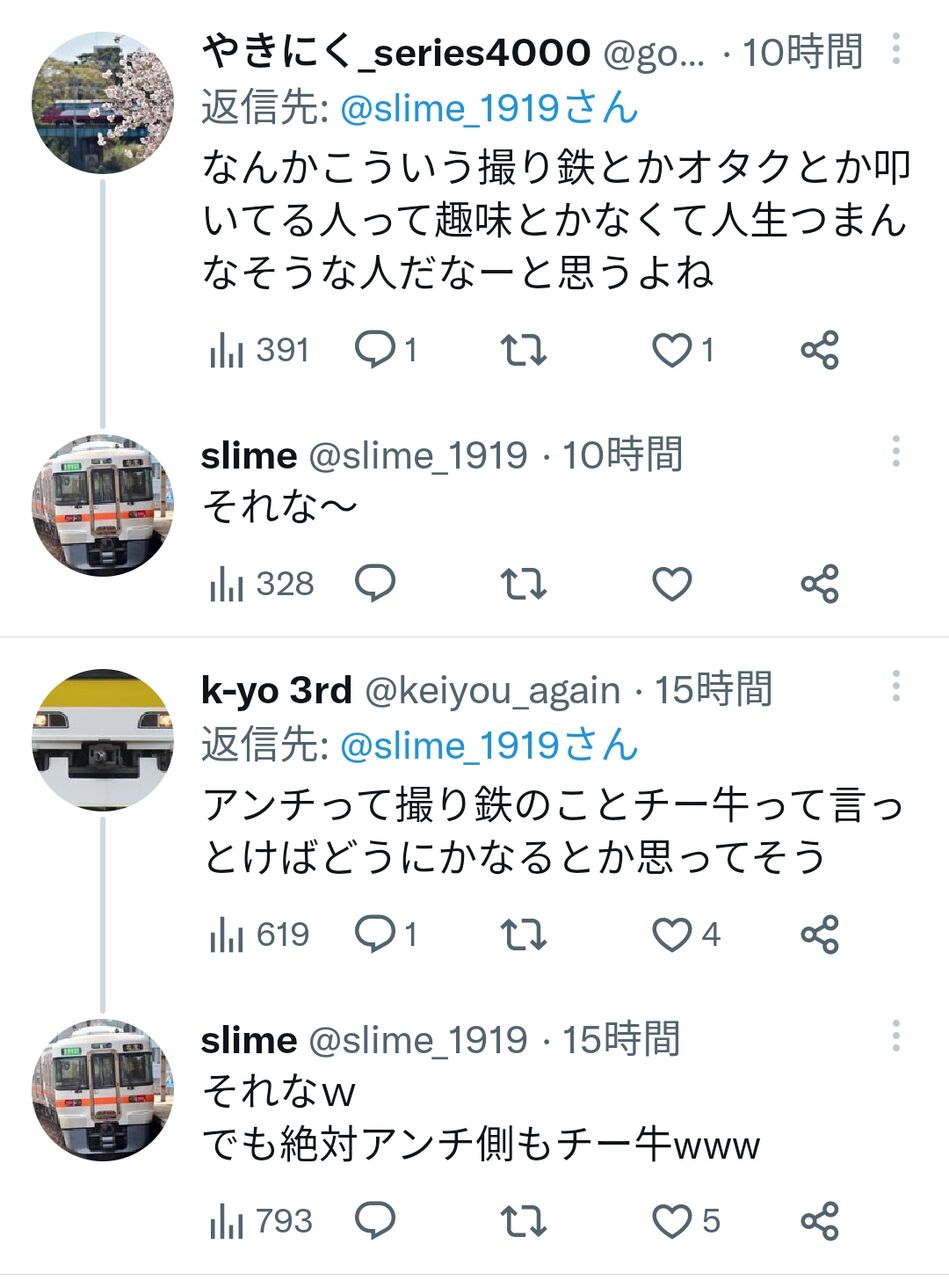The width and height of the screenshot is (949, 1280).
Task: Open the やきにく_series4000 profile name
Action: point(396,52)
